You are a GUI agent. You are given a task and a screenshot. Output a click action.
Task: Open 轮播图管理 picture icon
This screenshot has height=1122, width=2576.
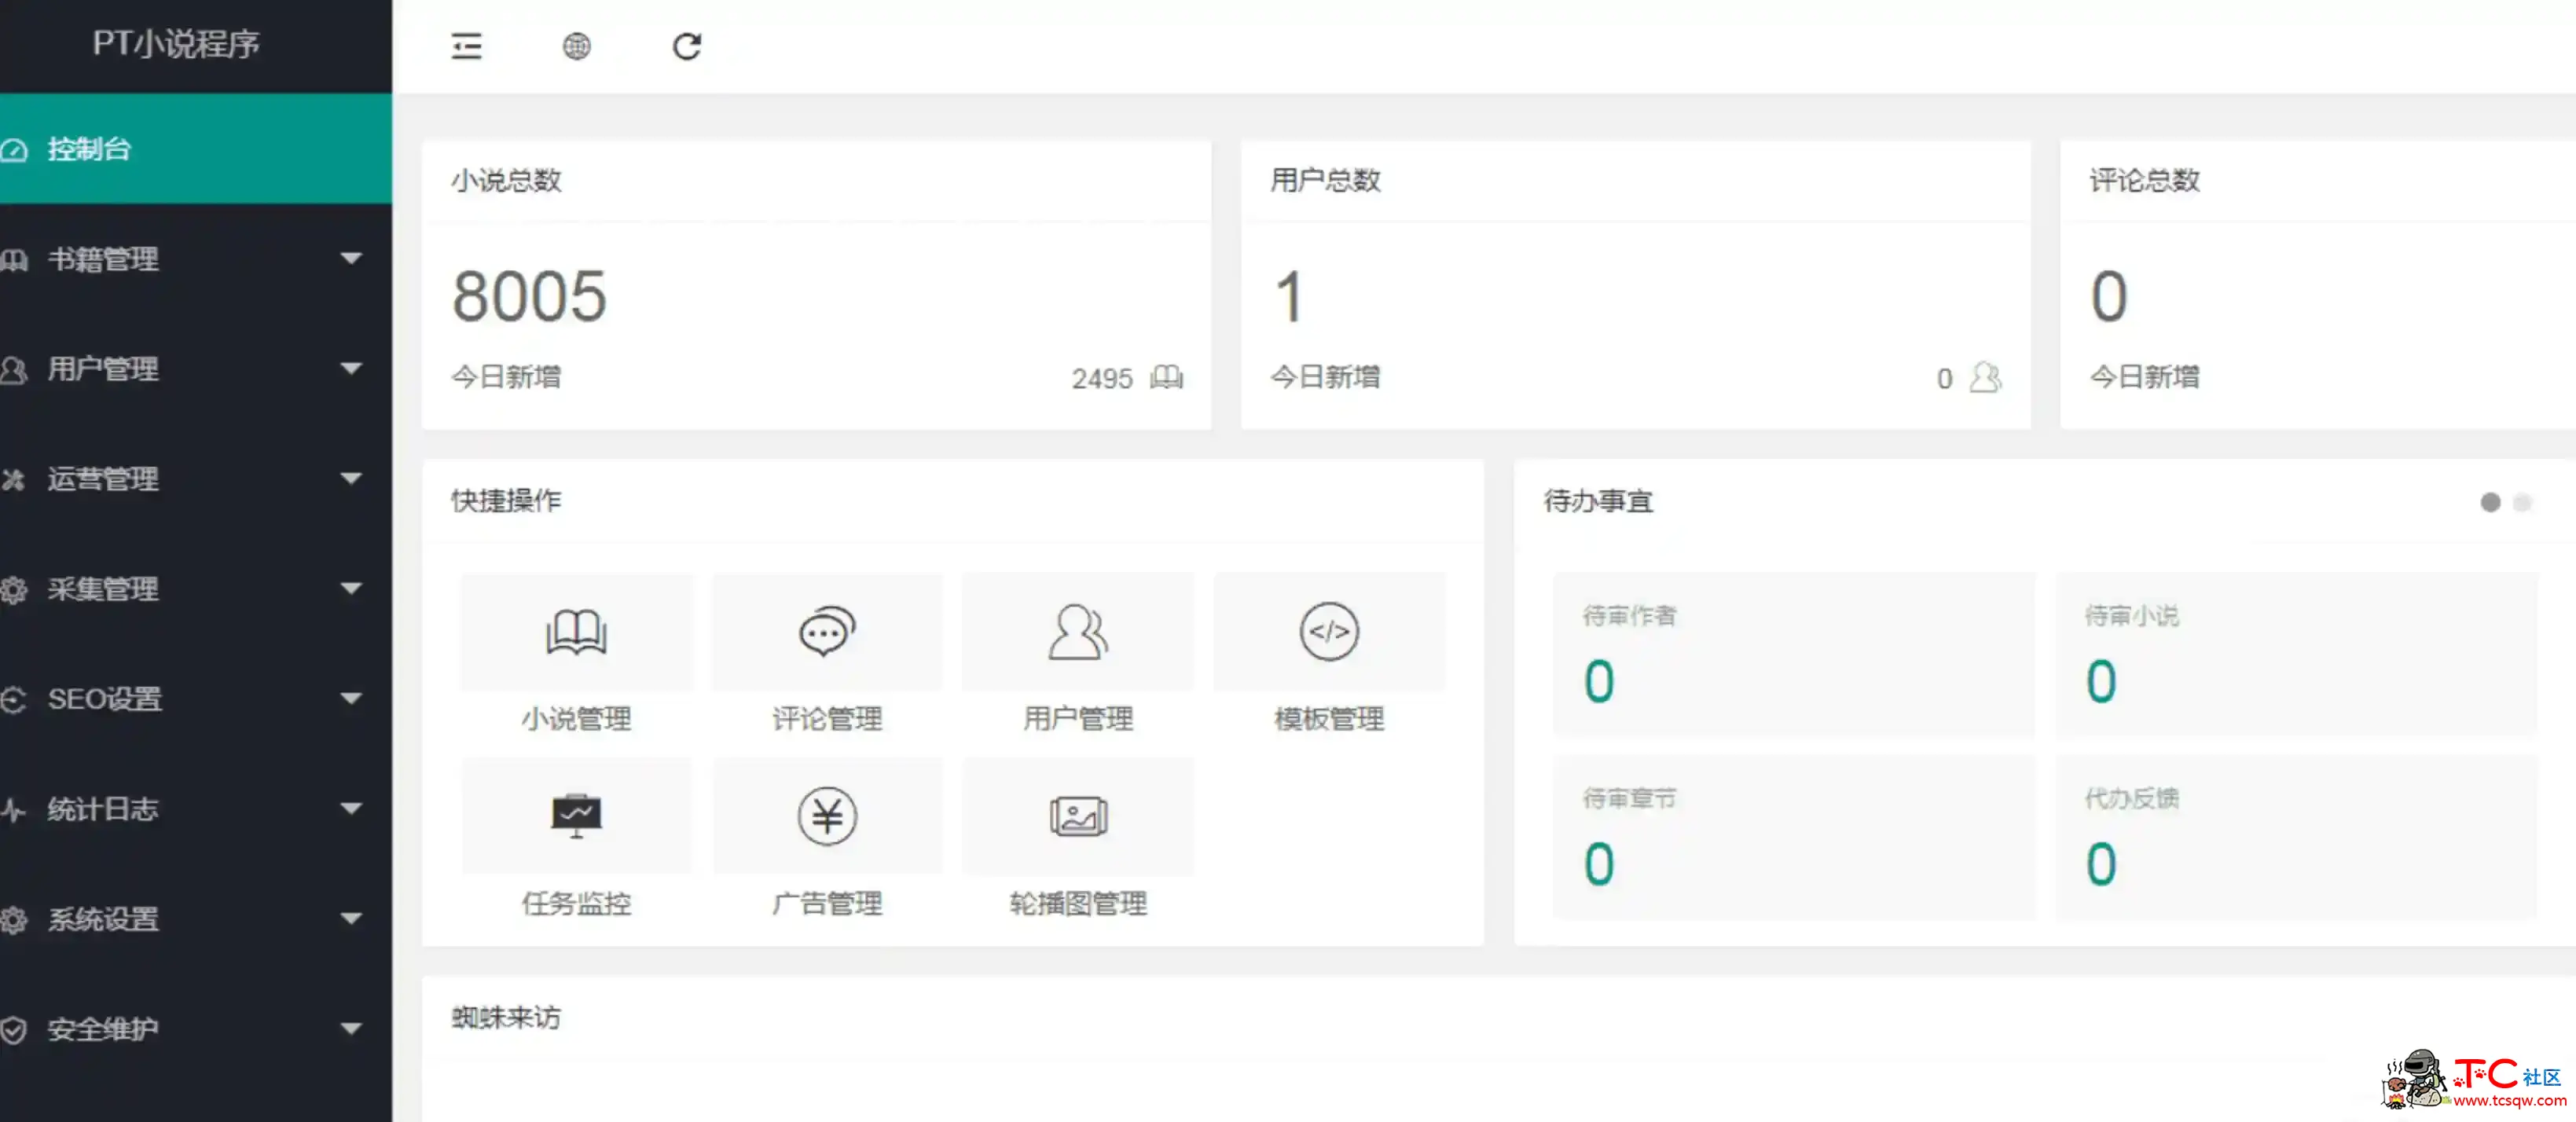1078,816
